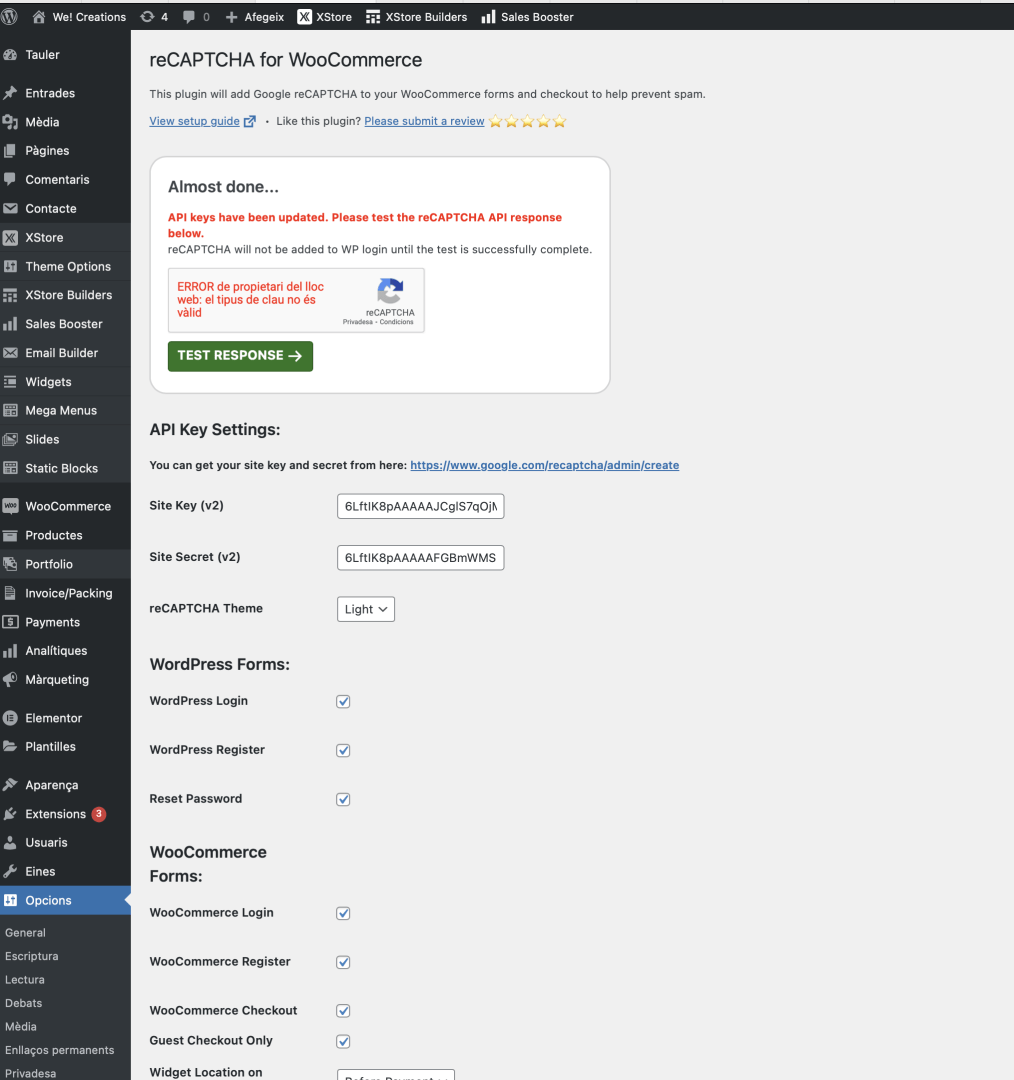Image resolution: width=1014 pixels, height=1080 pixels.
Task: Click the Theme Options icon in sidebar
Action: click(x=10, y=266)
